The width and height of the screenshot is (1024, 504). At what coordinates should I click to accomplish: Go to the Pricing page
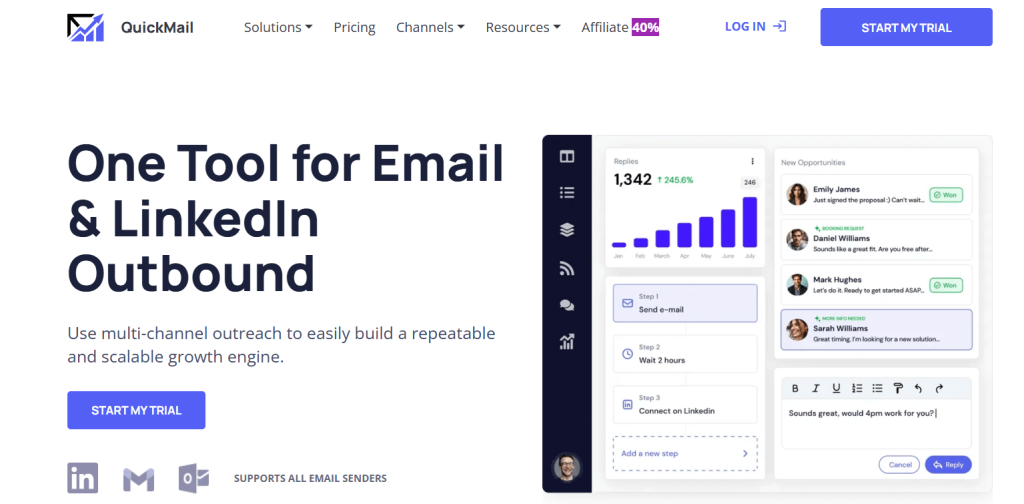(x=355, y=27)
